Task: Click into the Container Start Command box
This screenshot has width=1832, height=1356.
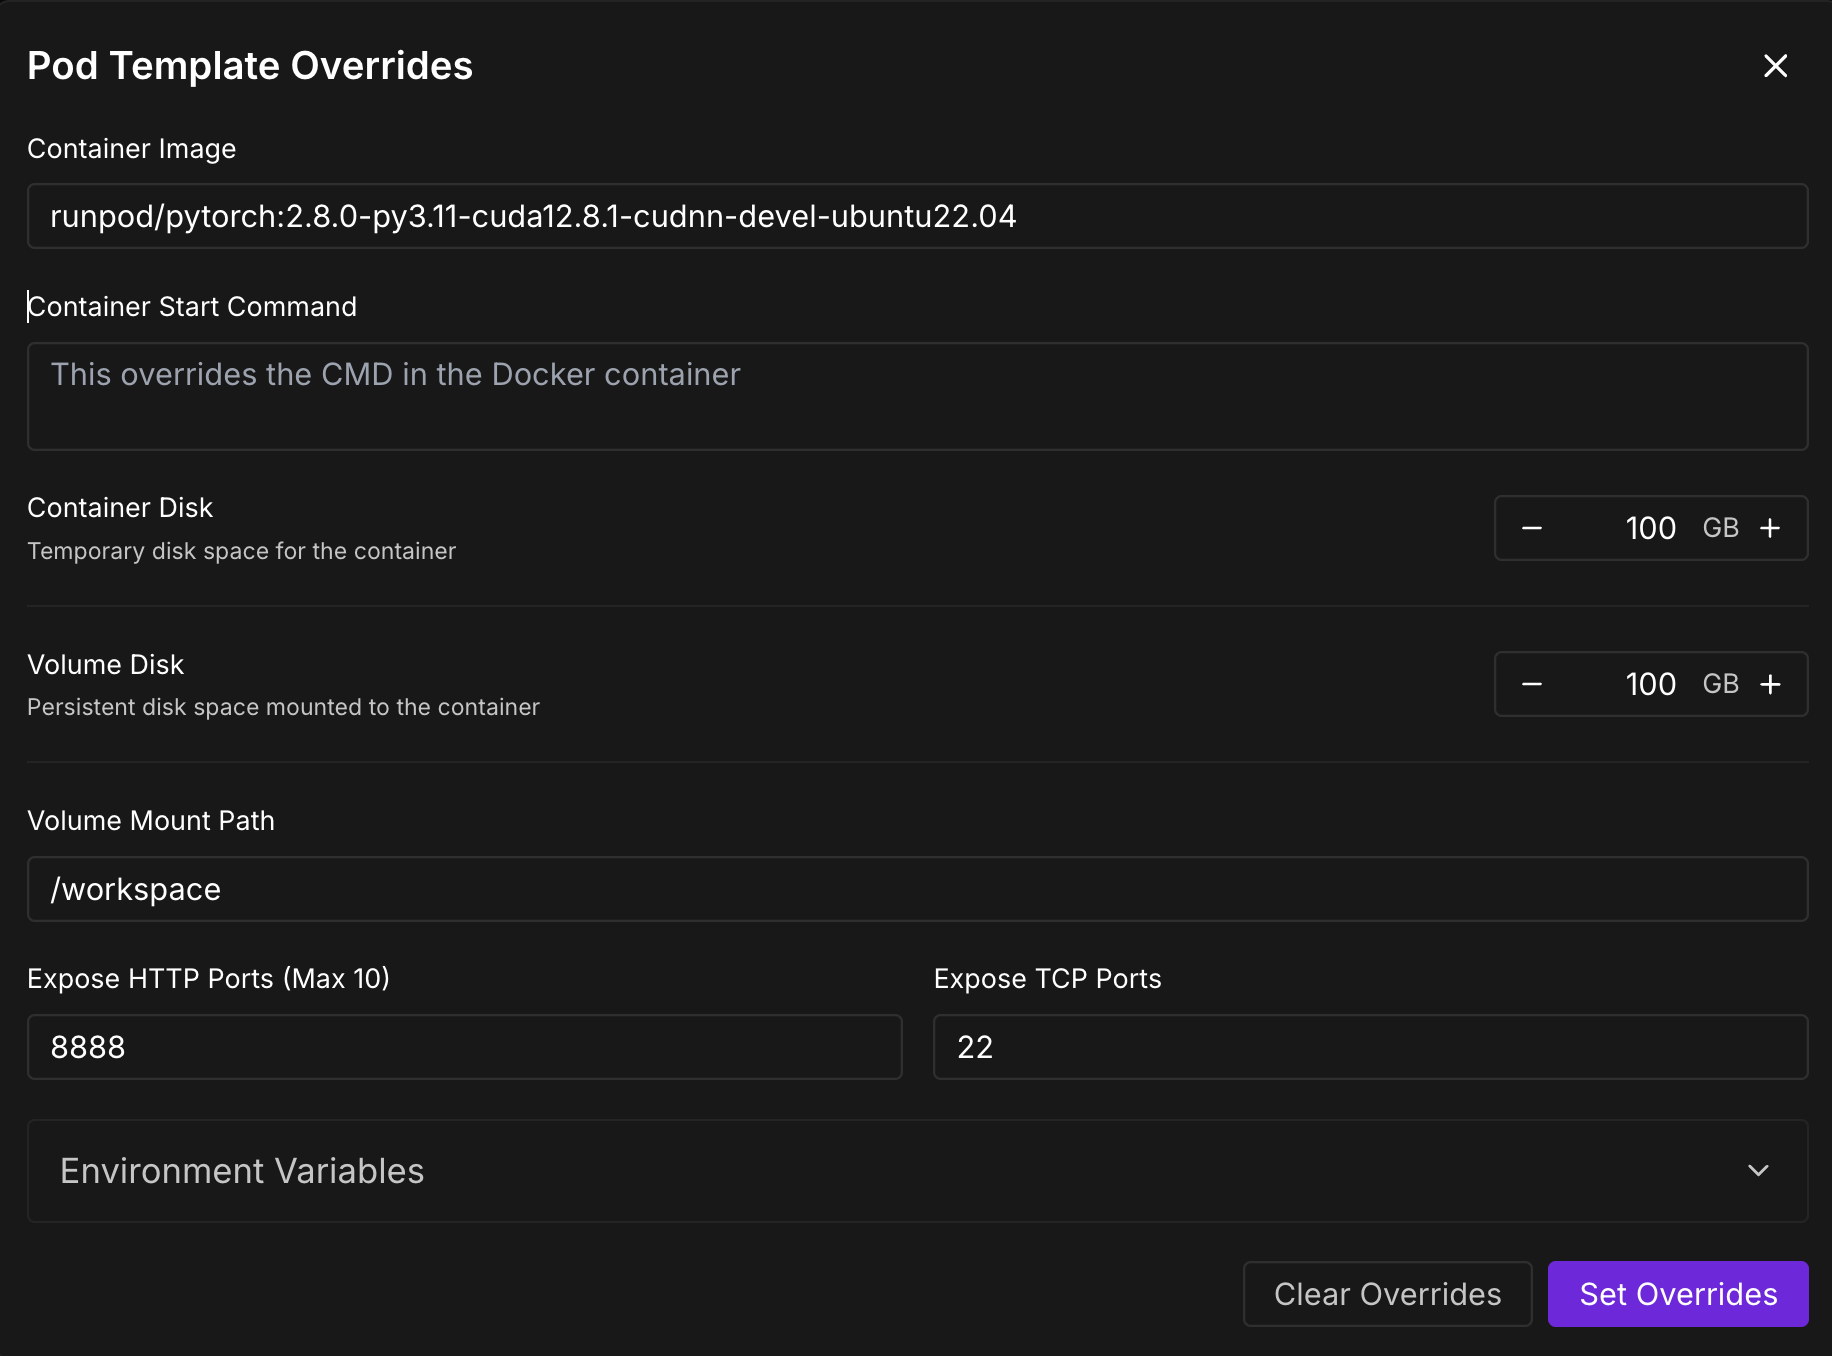Action: [917, 396]
